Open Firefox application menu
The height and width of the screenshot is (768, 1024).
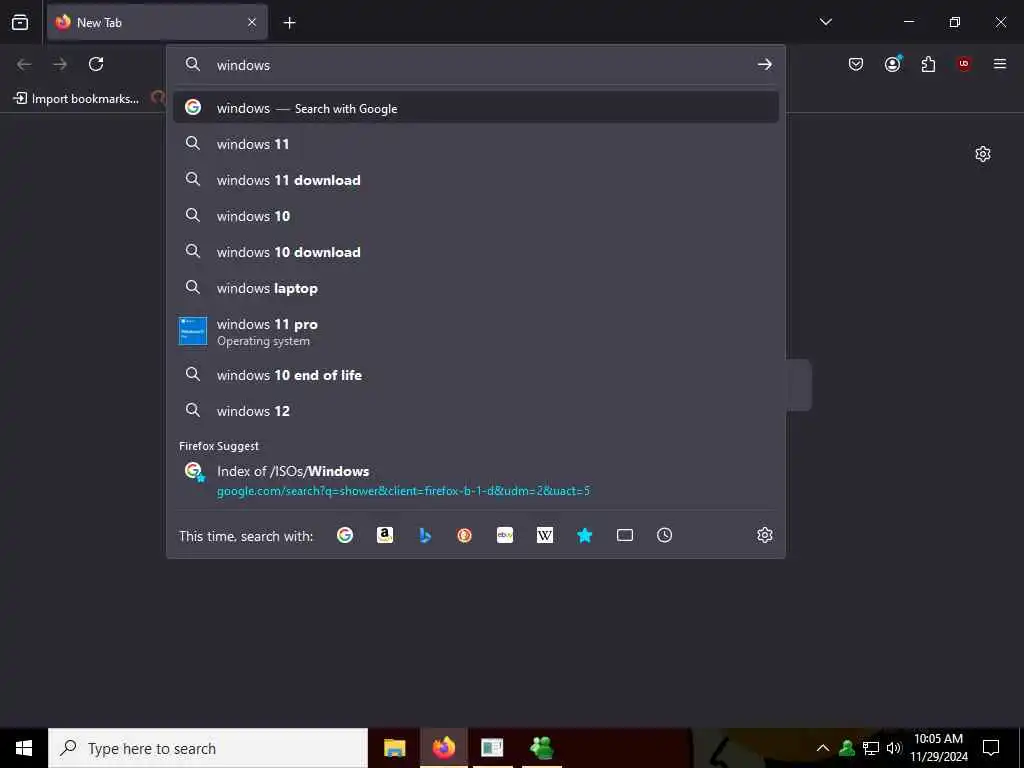[x=1000, y=64]
